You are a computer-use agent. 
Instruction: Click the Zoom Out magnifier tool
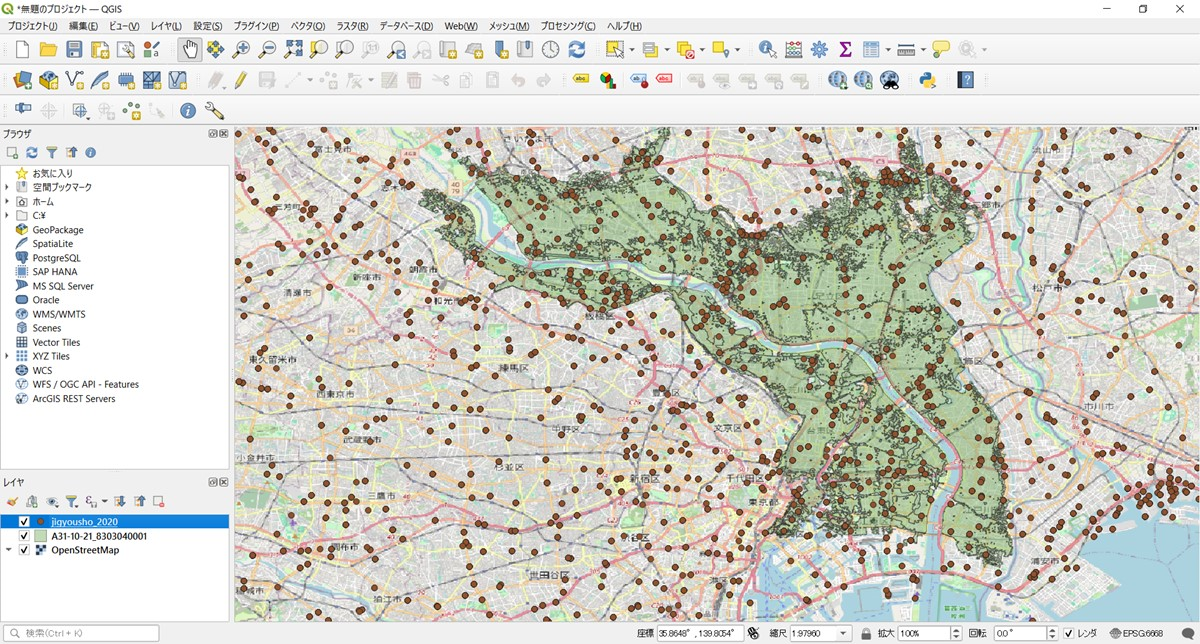click(x=267, y=49)
